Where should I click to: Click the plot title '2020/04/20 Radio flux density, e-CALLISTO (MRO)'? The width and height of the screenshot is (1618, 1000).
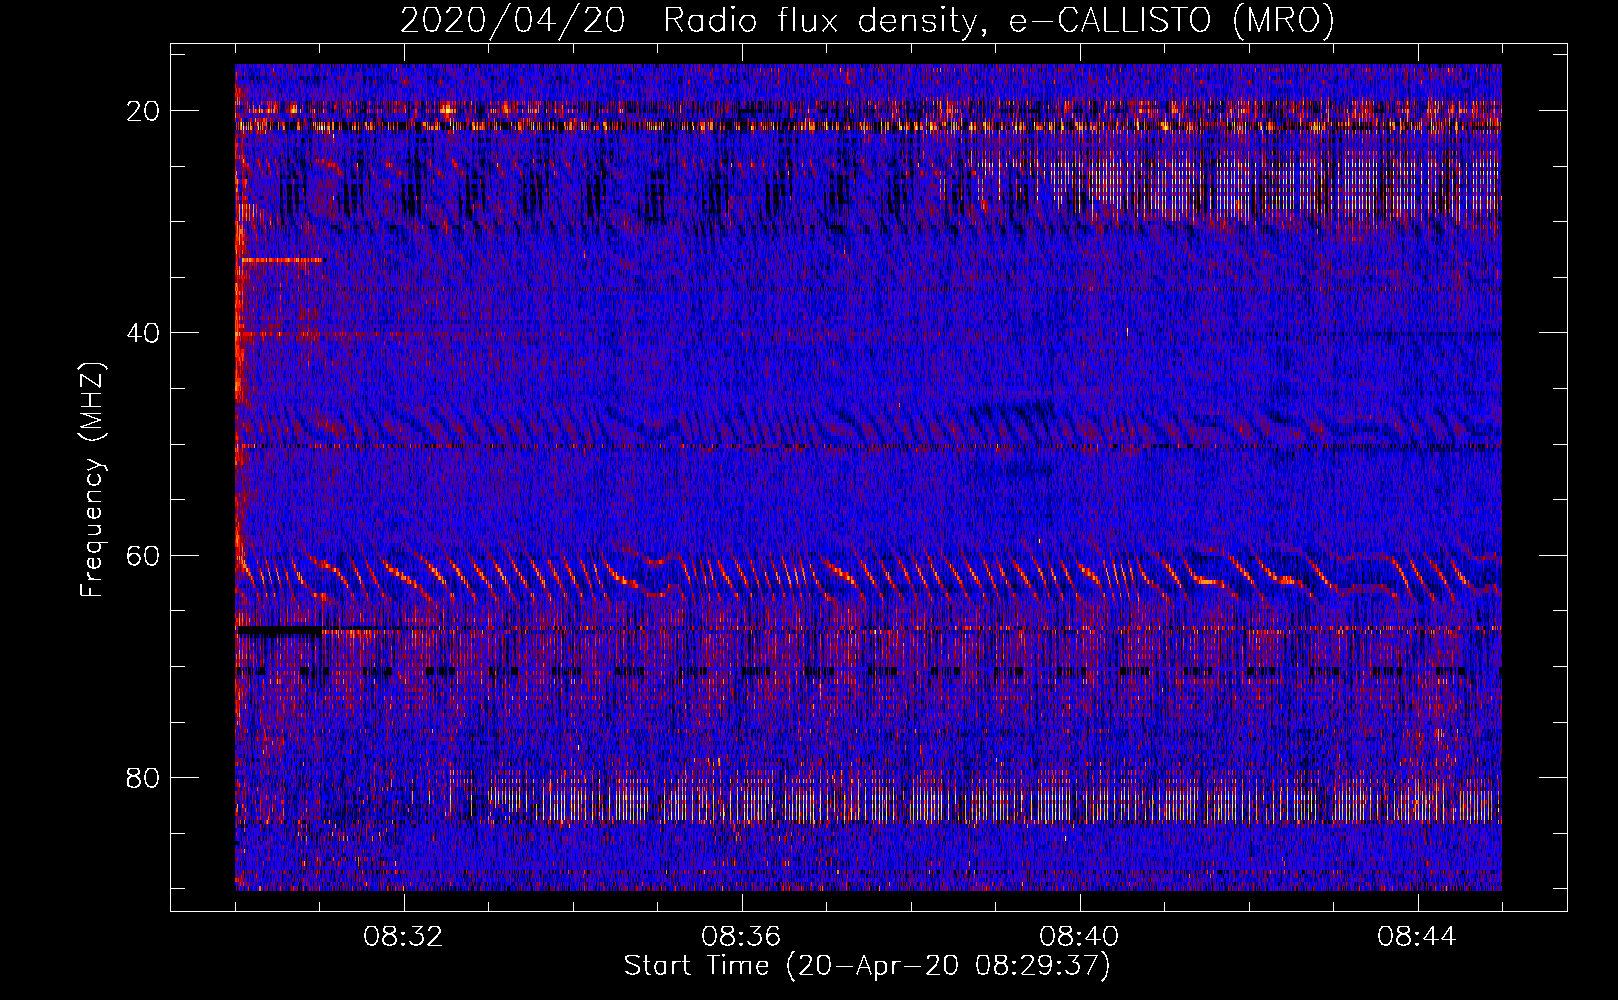pyautogui.click(x=867, y=20)
